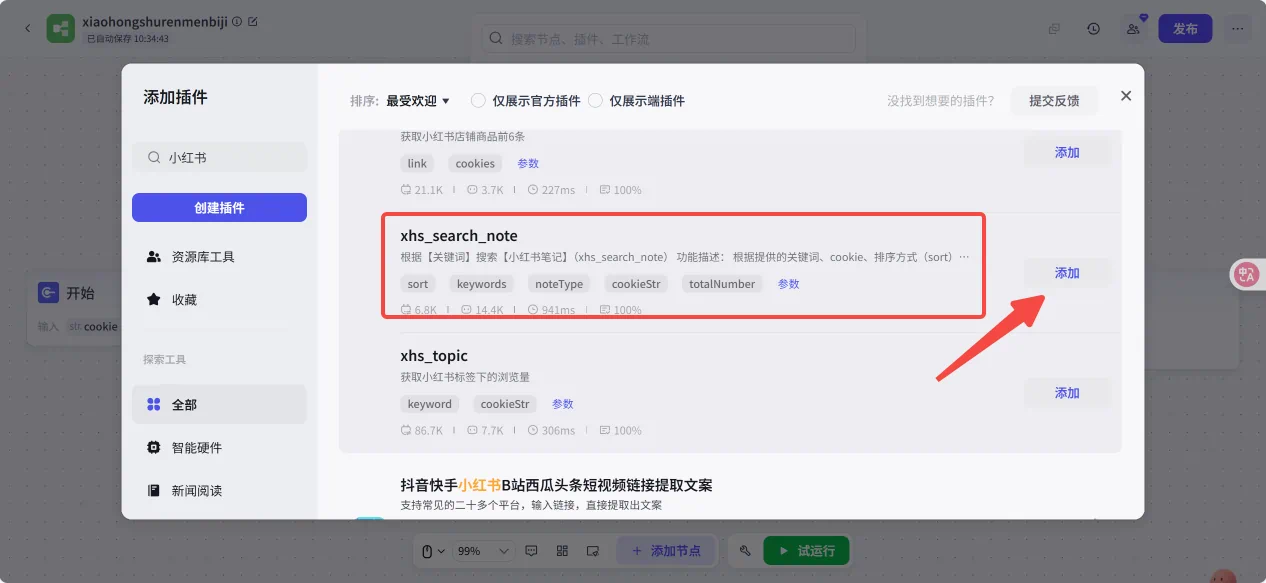1266x583 pixels.
Task: Click the cookies parameter tag
Action: coord(475,163)
